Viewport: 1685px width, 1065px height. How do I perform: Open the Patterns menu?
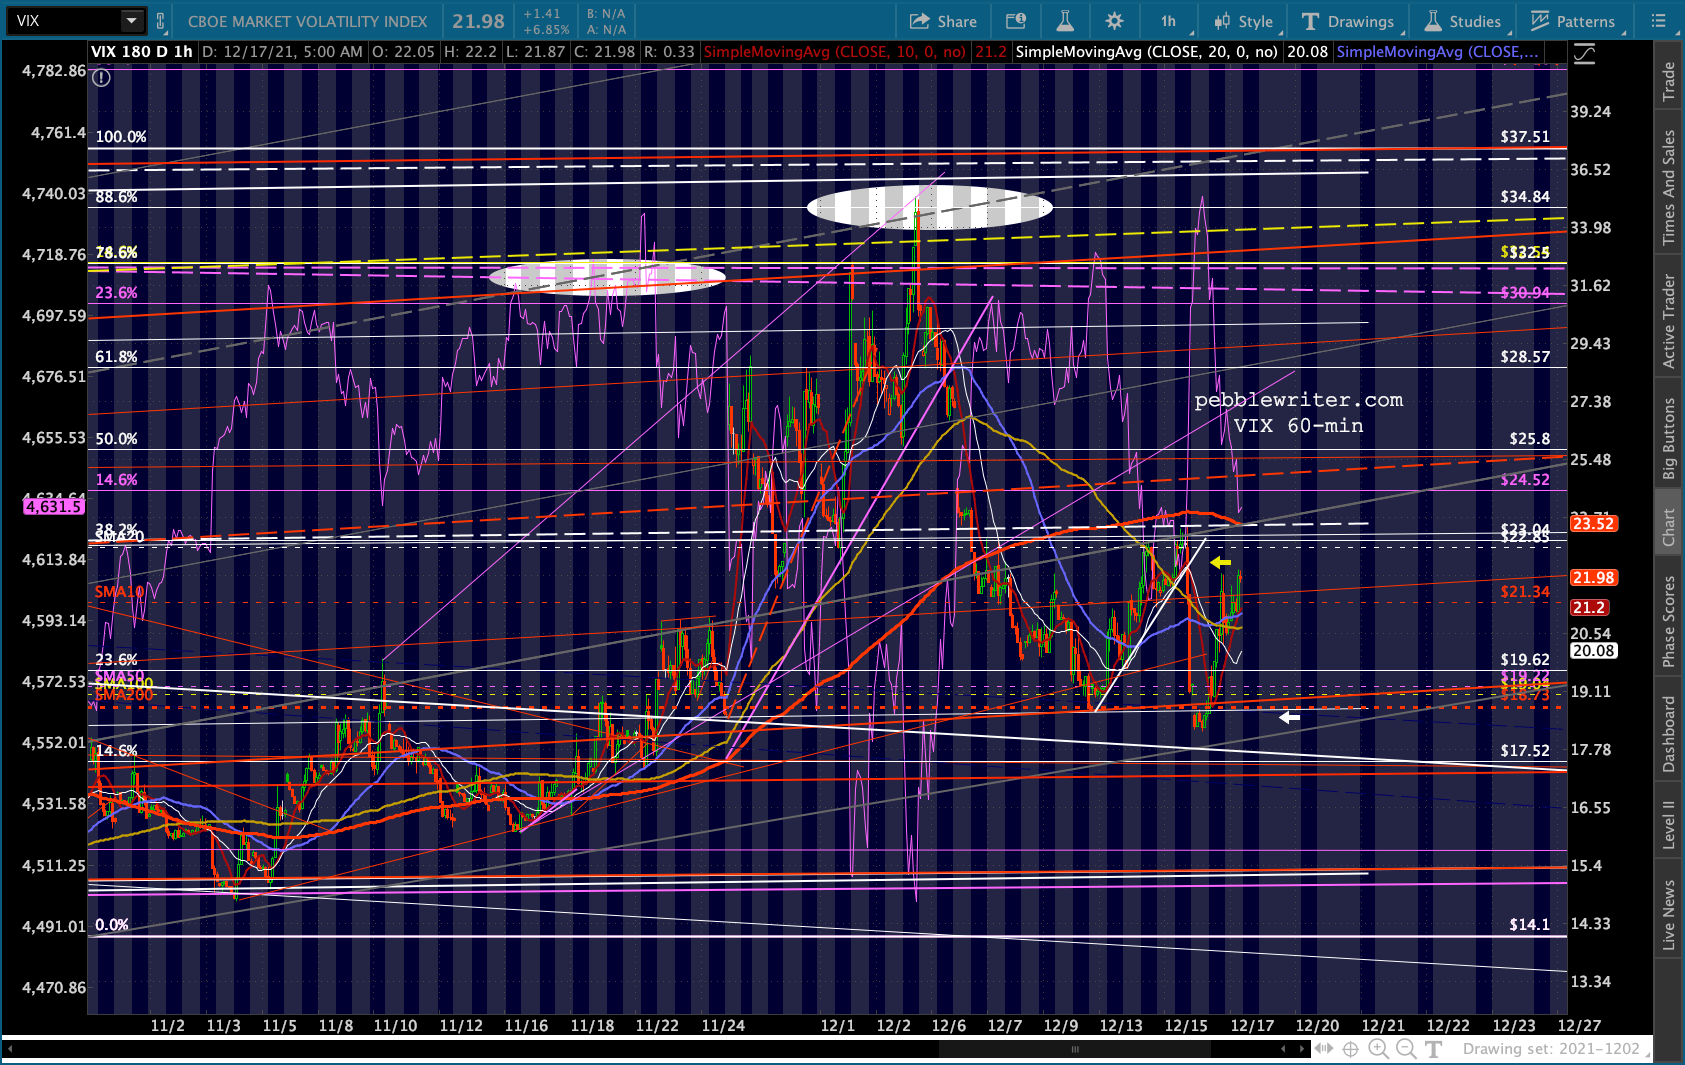pos(1572,21)
